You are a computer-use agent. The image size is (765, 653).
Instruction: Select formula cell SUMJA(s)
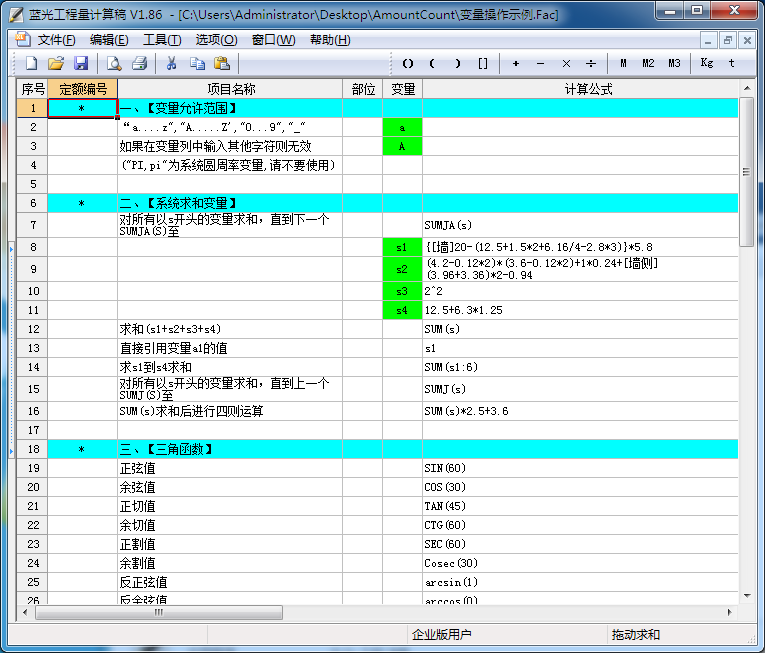tap(581, 225)
